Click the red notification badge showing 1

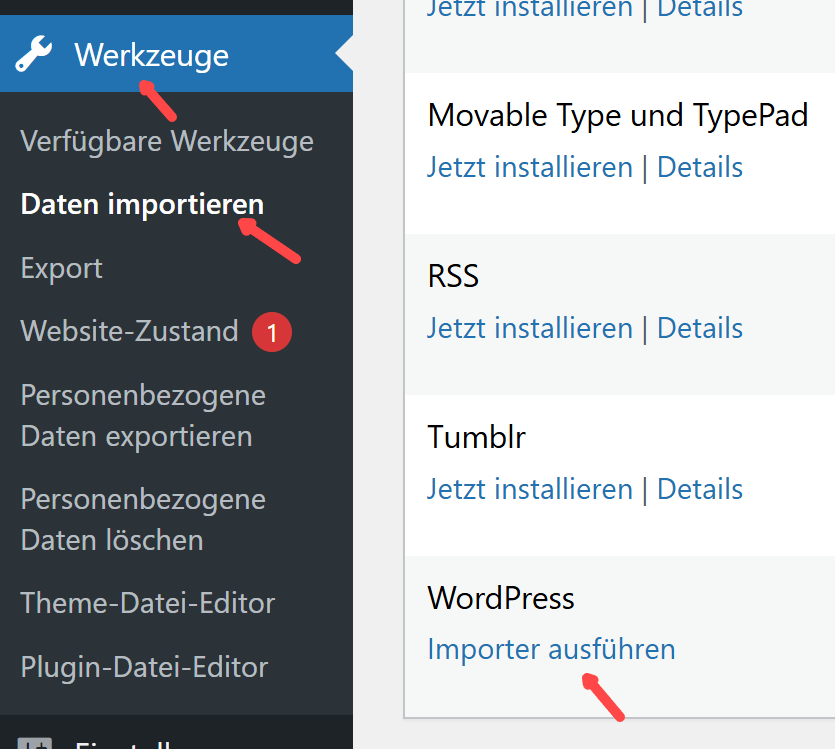click(x=271, y=332)
